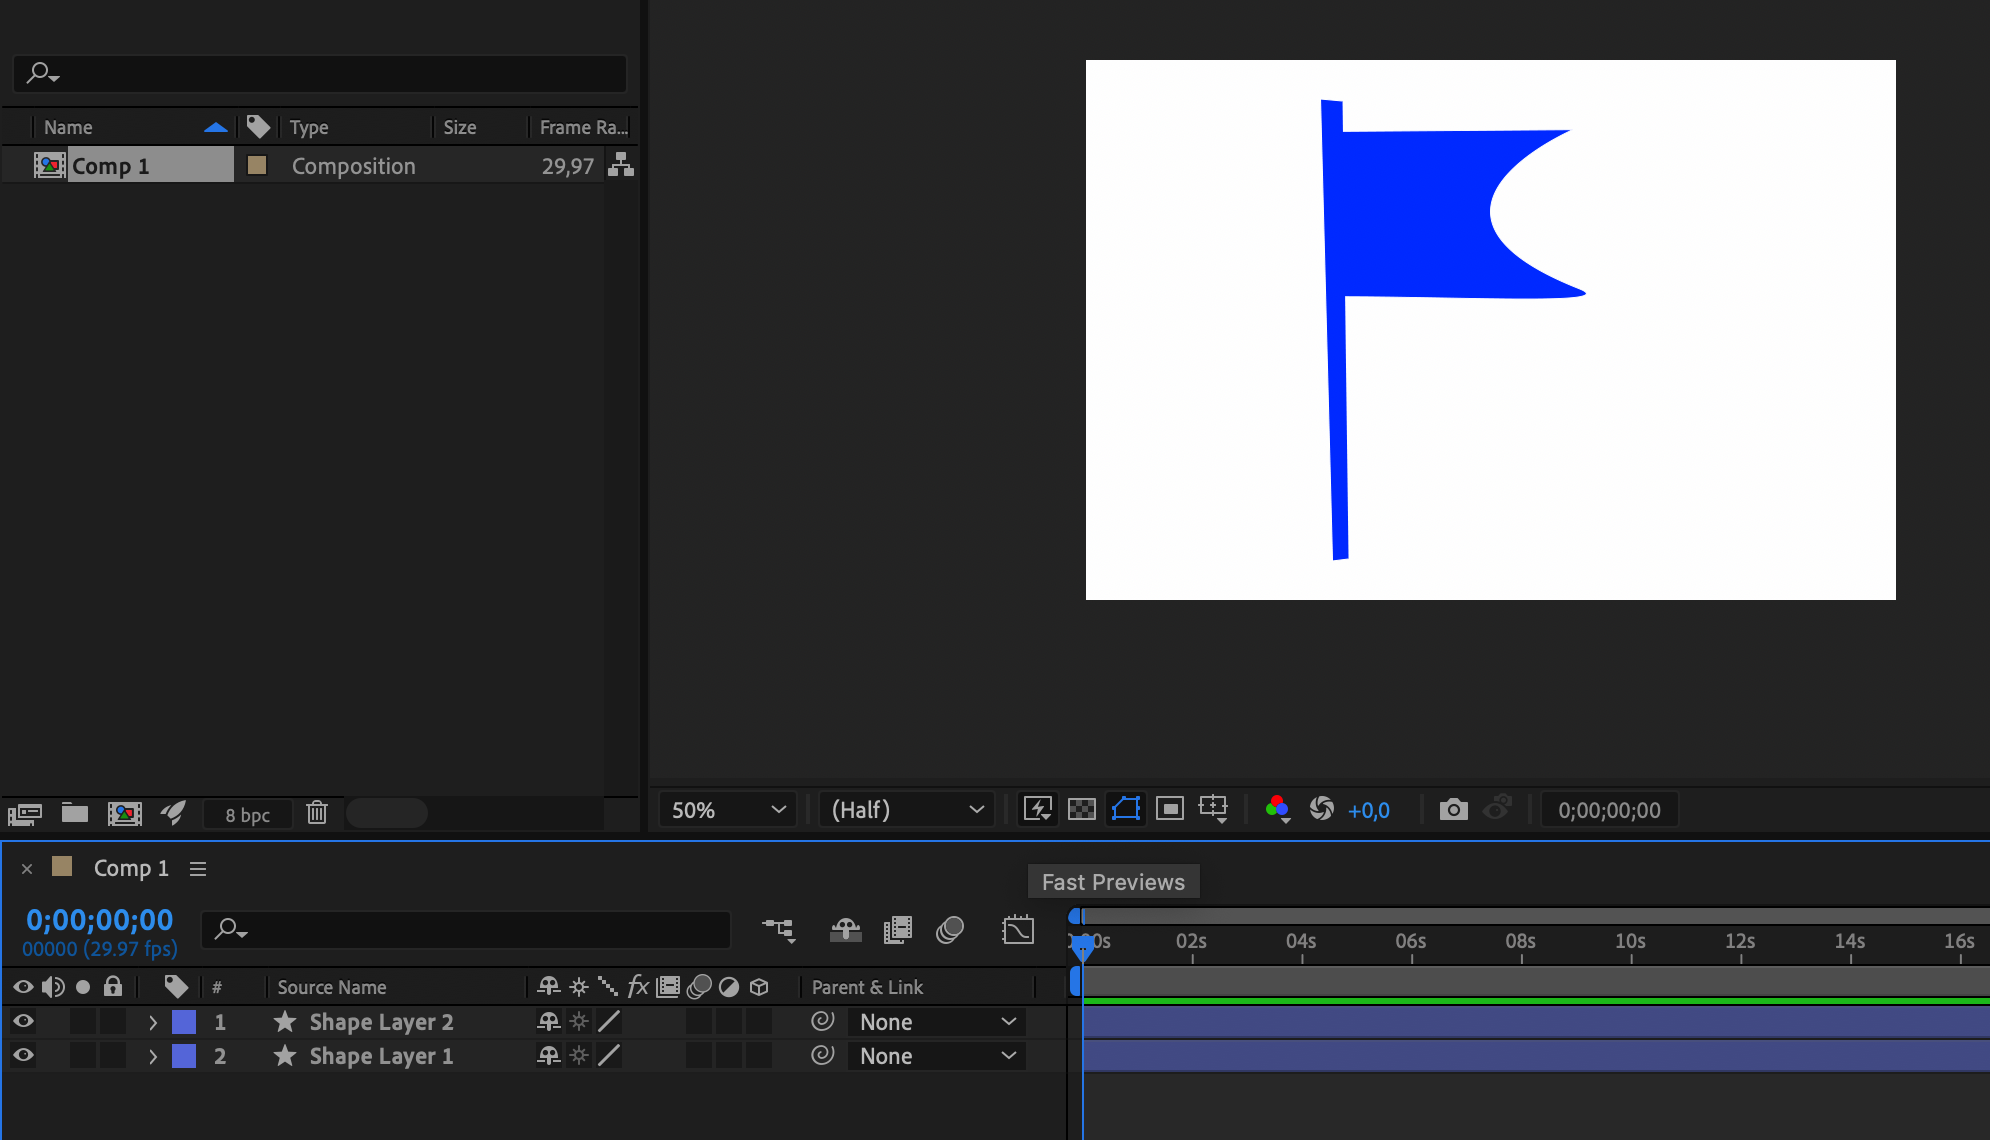Hide Shape Layer 2 using eye icon
This screenshot has height=1140, width=1990.
click(x=23, y=1021)
